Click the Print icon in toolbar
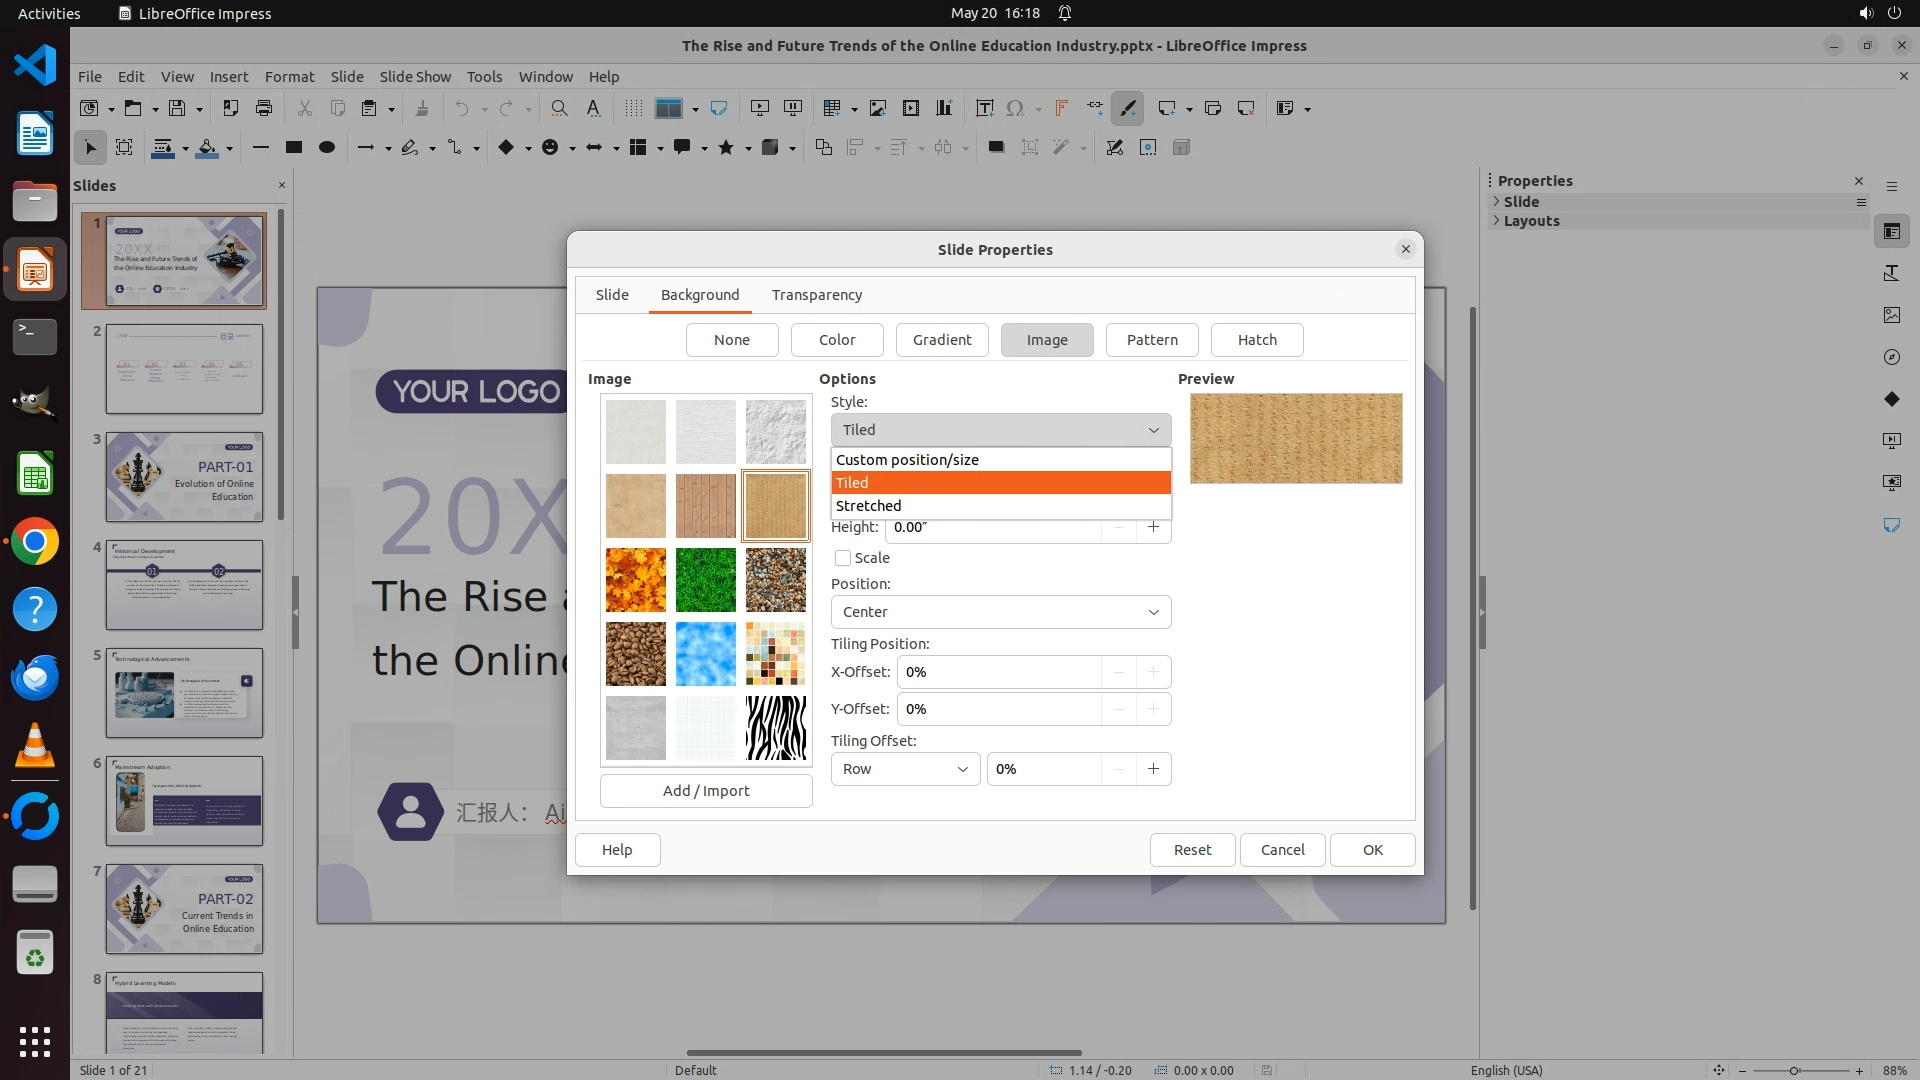Viewport: 1920px width, 1080px height. 264,108
